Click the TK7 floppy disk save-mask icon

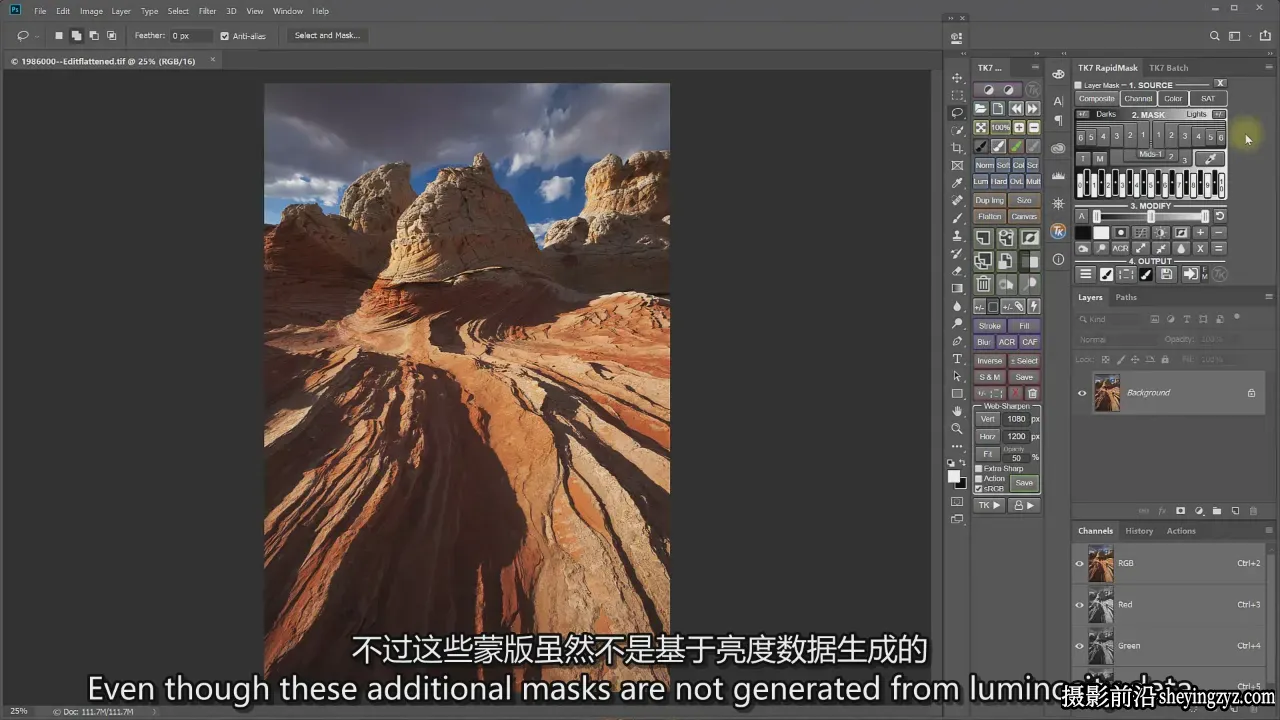[1166, 274]
